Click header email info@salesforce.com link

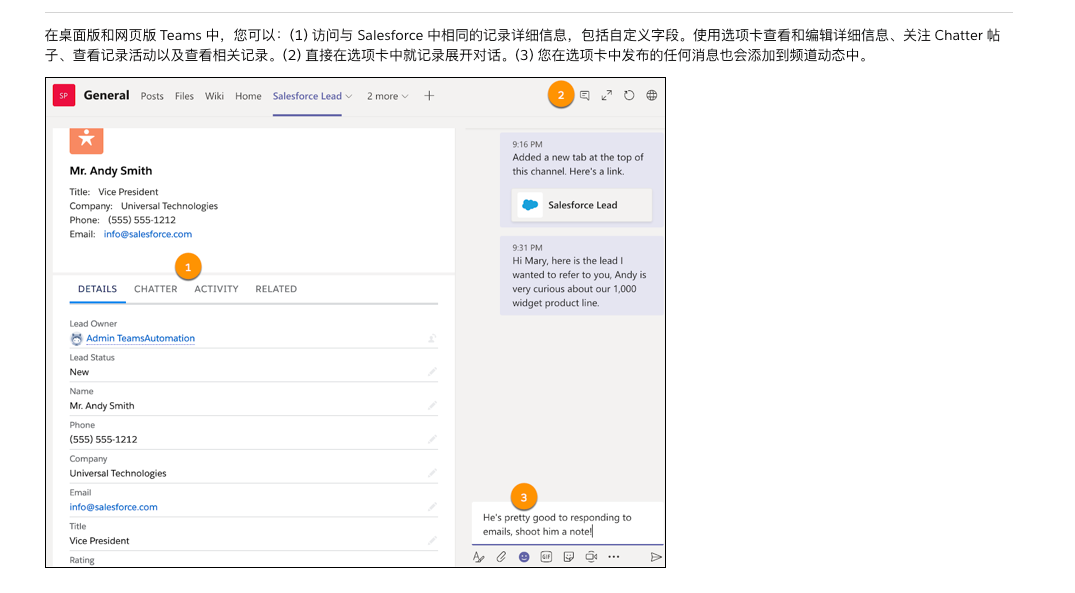(x=148, y=234)
